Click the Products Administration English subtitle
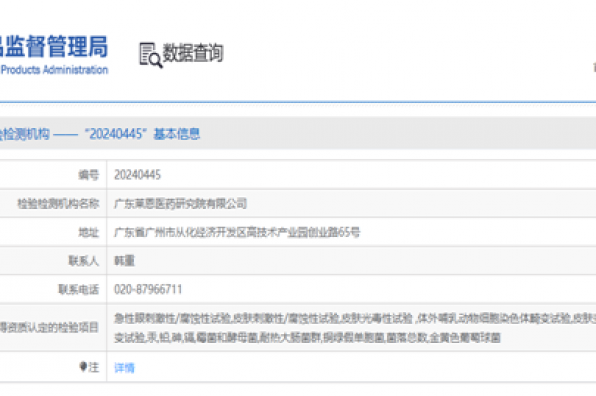 pyautogui.click(x=54, y=70)
